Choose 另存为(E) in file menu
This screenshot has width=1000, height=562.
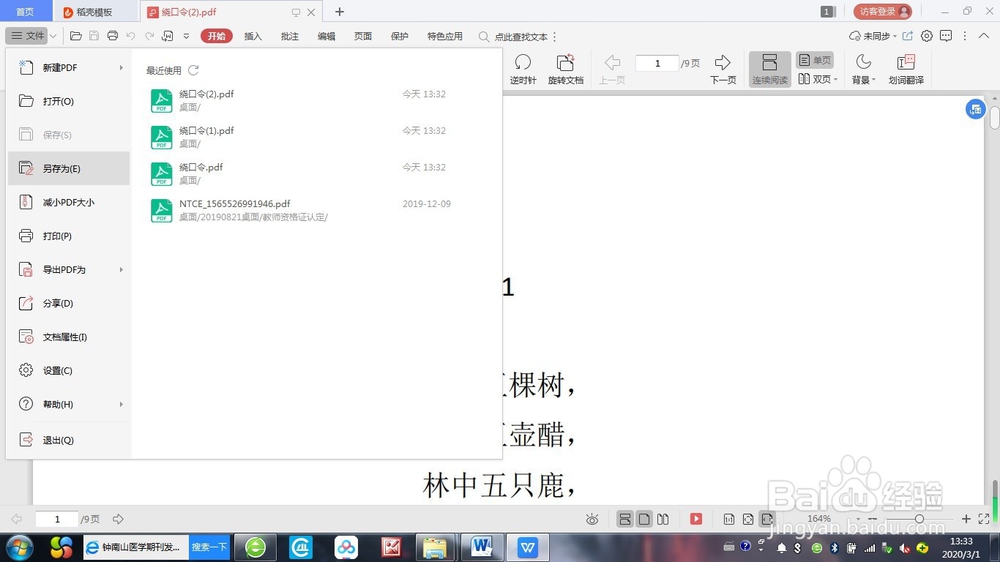(69, 168)
